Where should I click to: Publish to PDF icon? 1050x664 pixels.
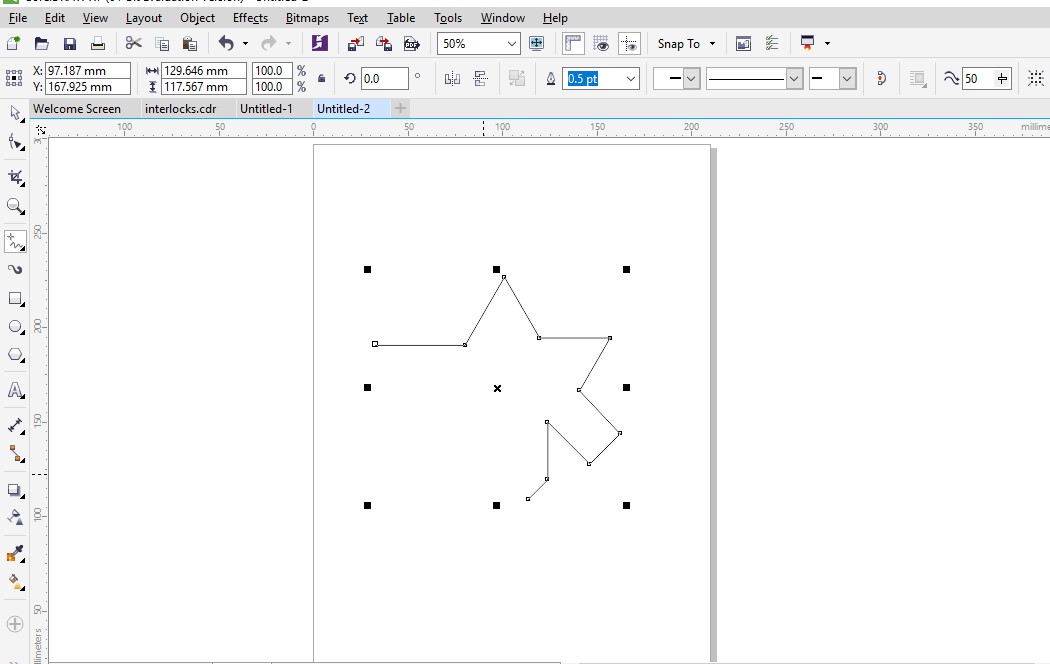pyautogui.click(x=411, y=44)
